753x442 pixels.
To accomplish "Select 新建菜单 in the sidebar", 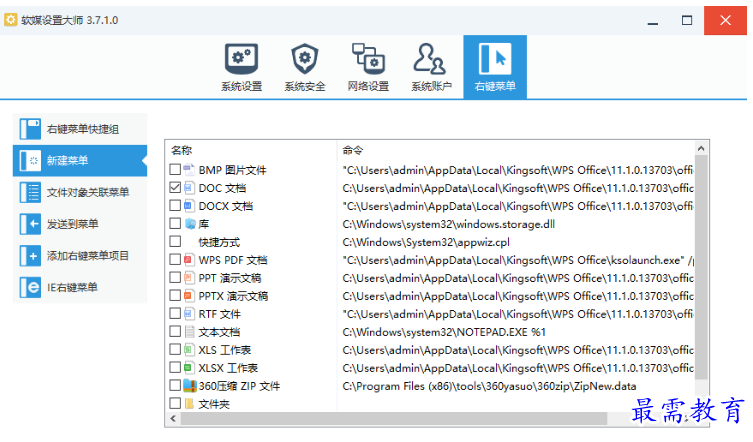I will [80, 160].
